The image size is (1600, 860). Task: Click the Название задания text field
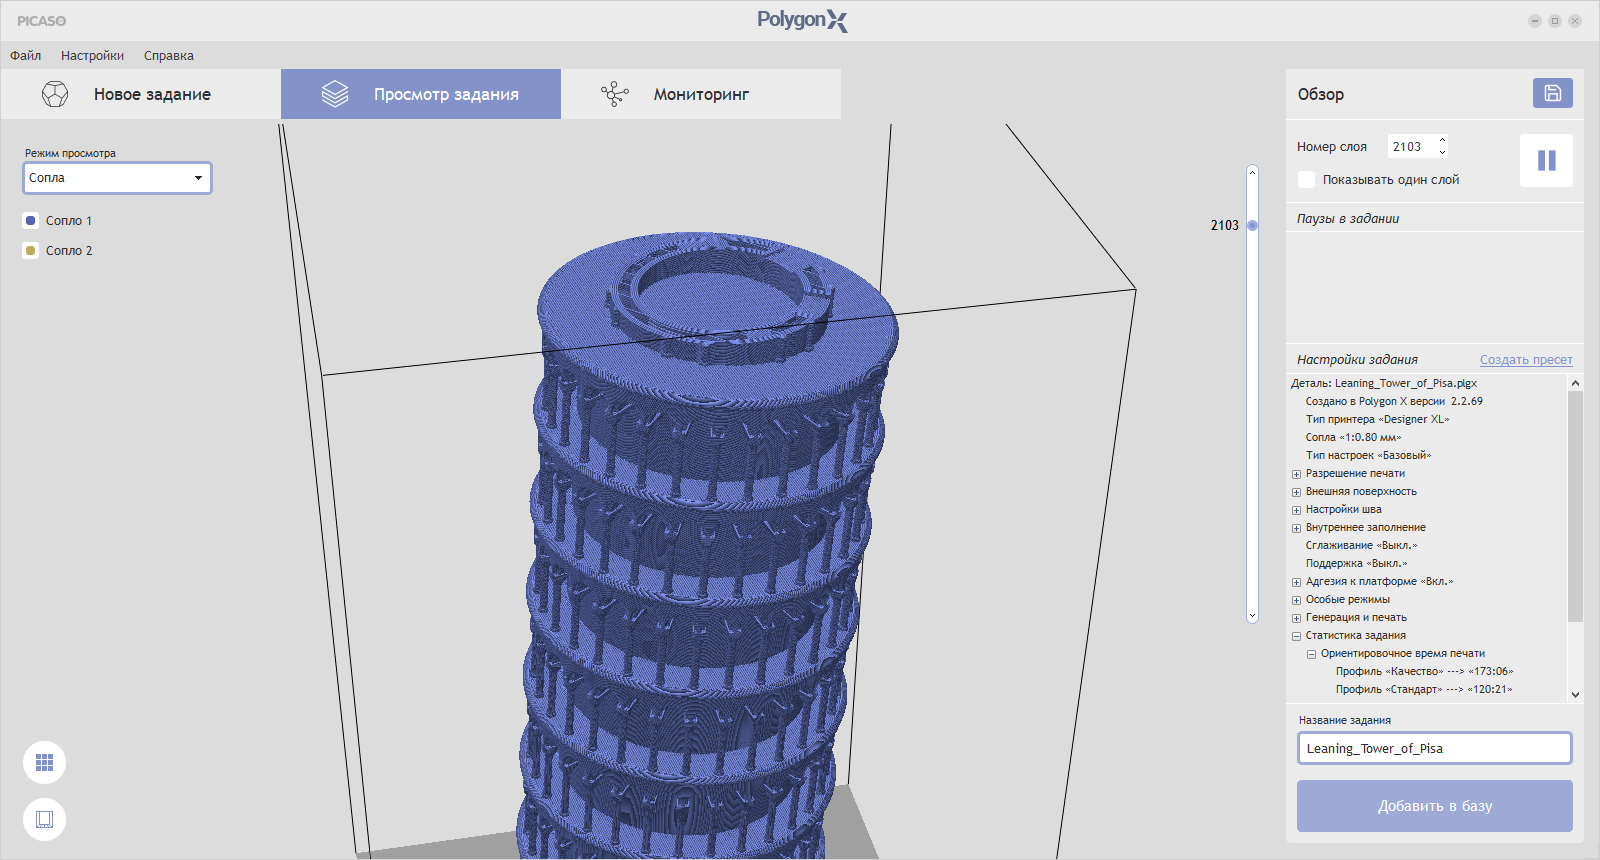tap(1434, 748)
